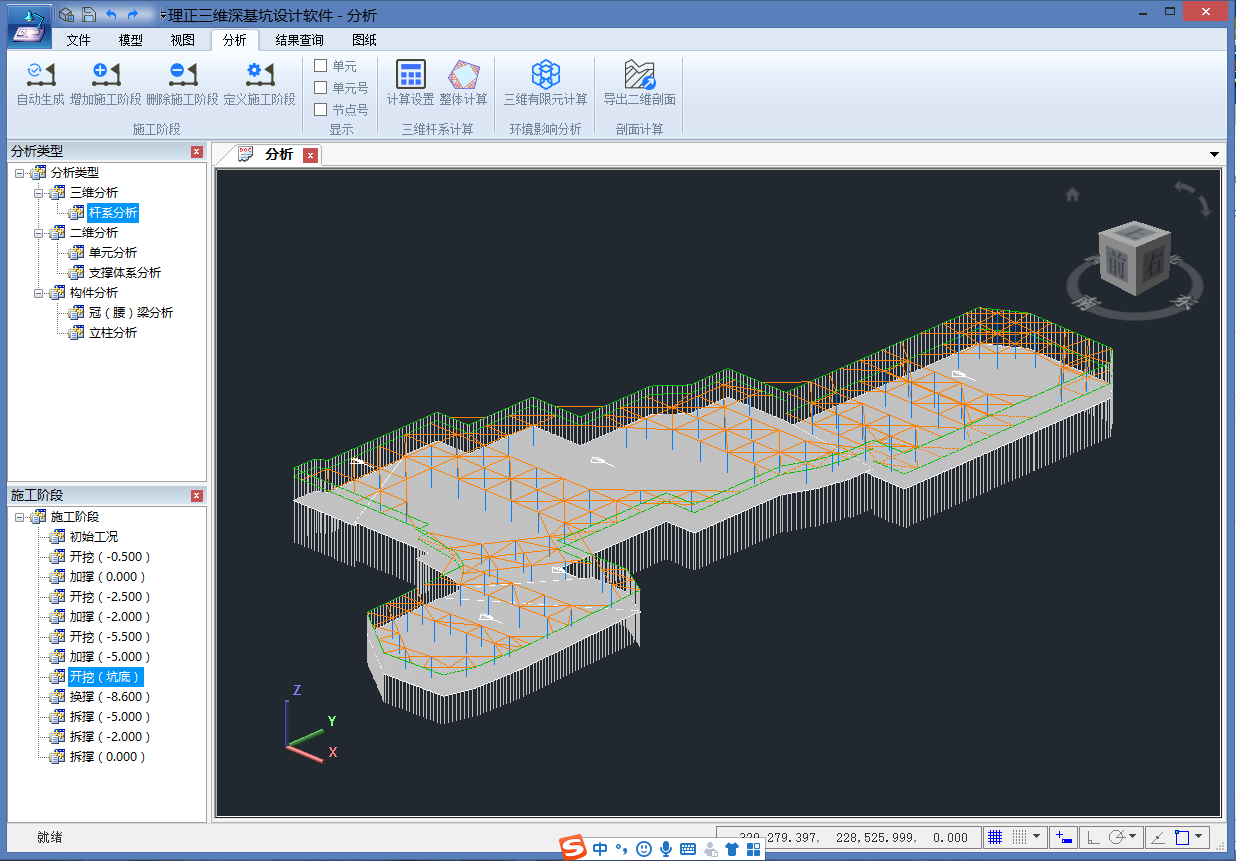Switch to the 结果查询 ribbon tab
1236x861 pixels.
click(x=299, y=40)
